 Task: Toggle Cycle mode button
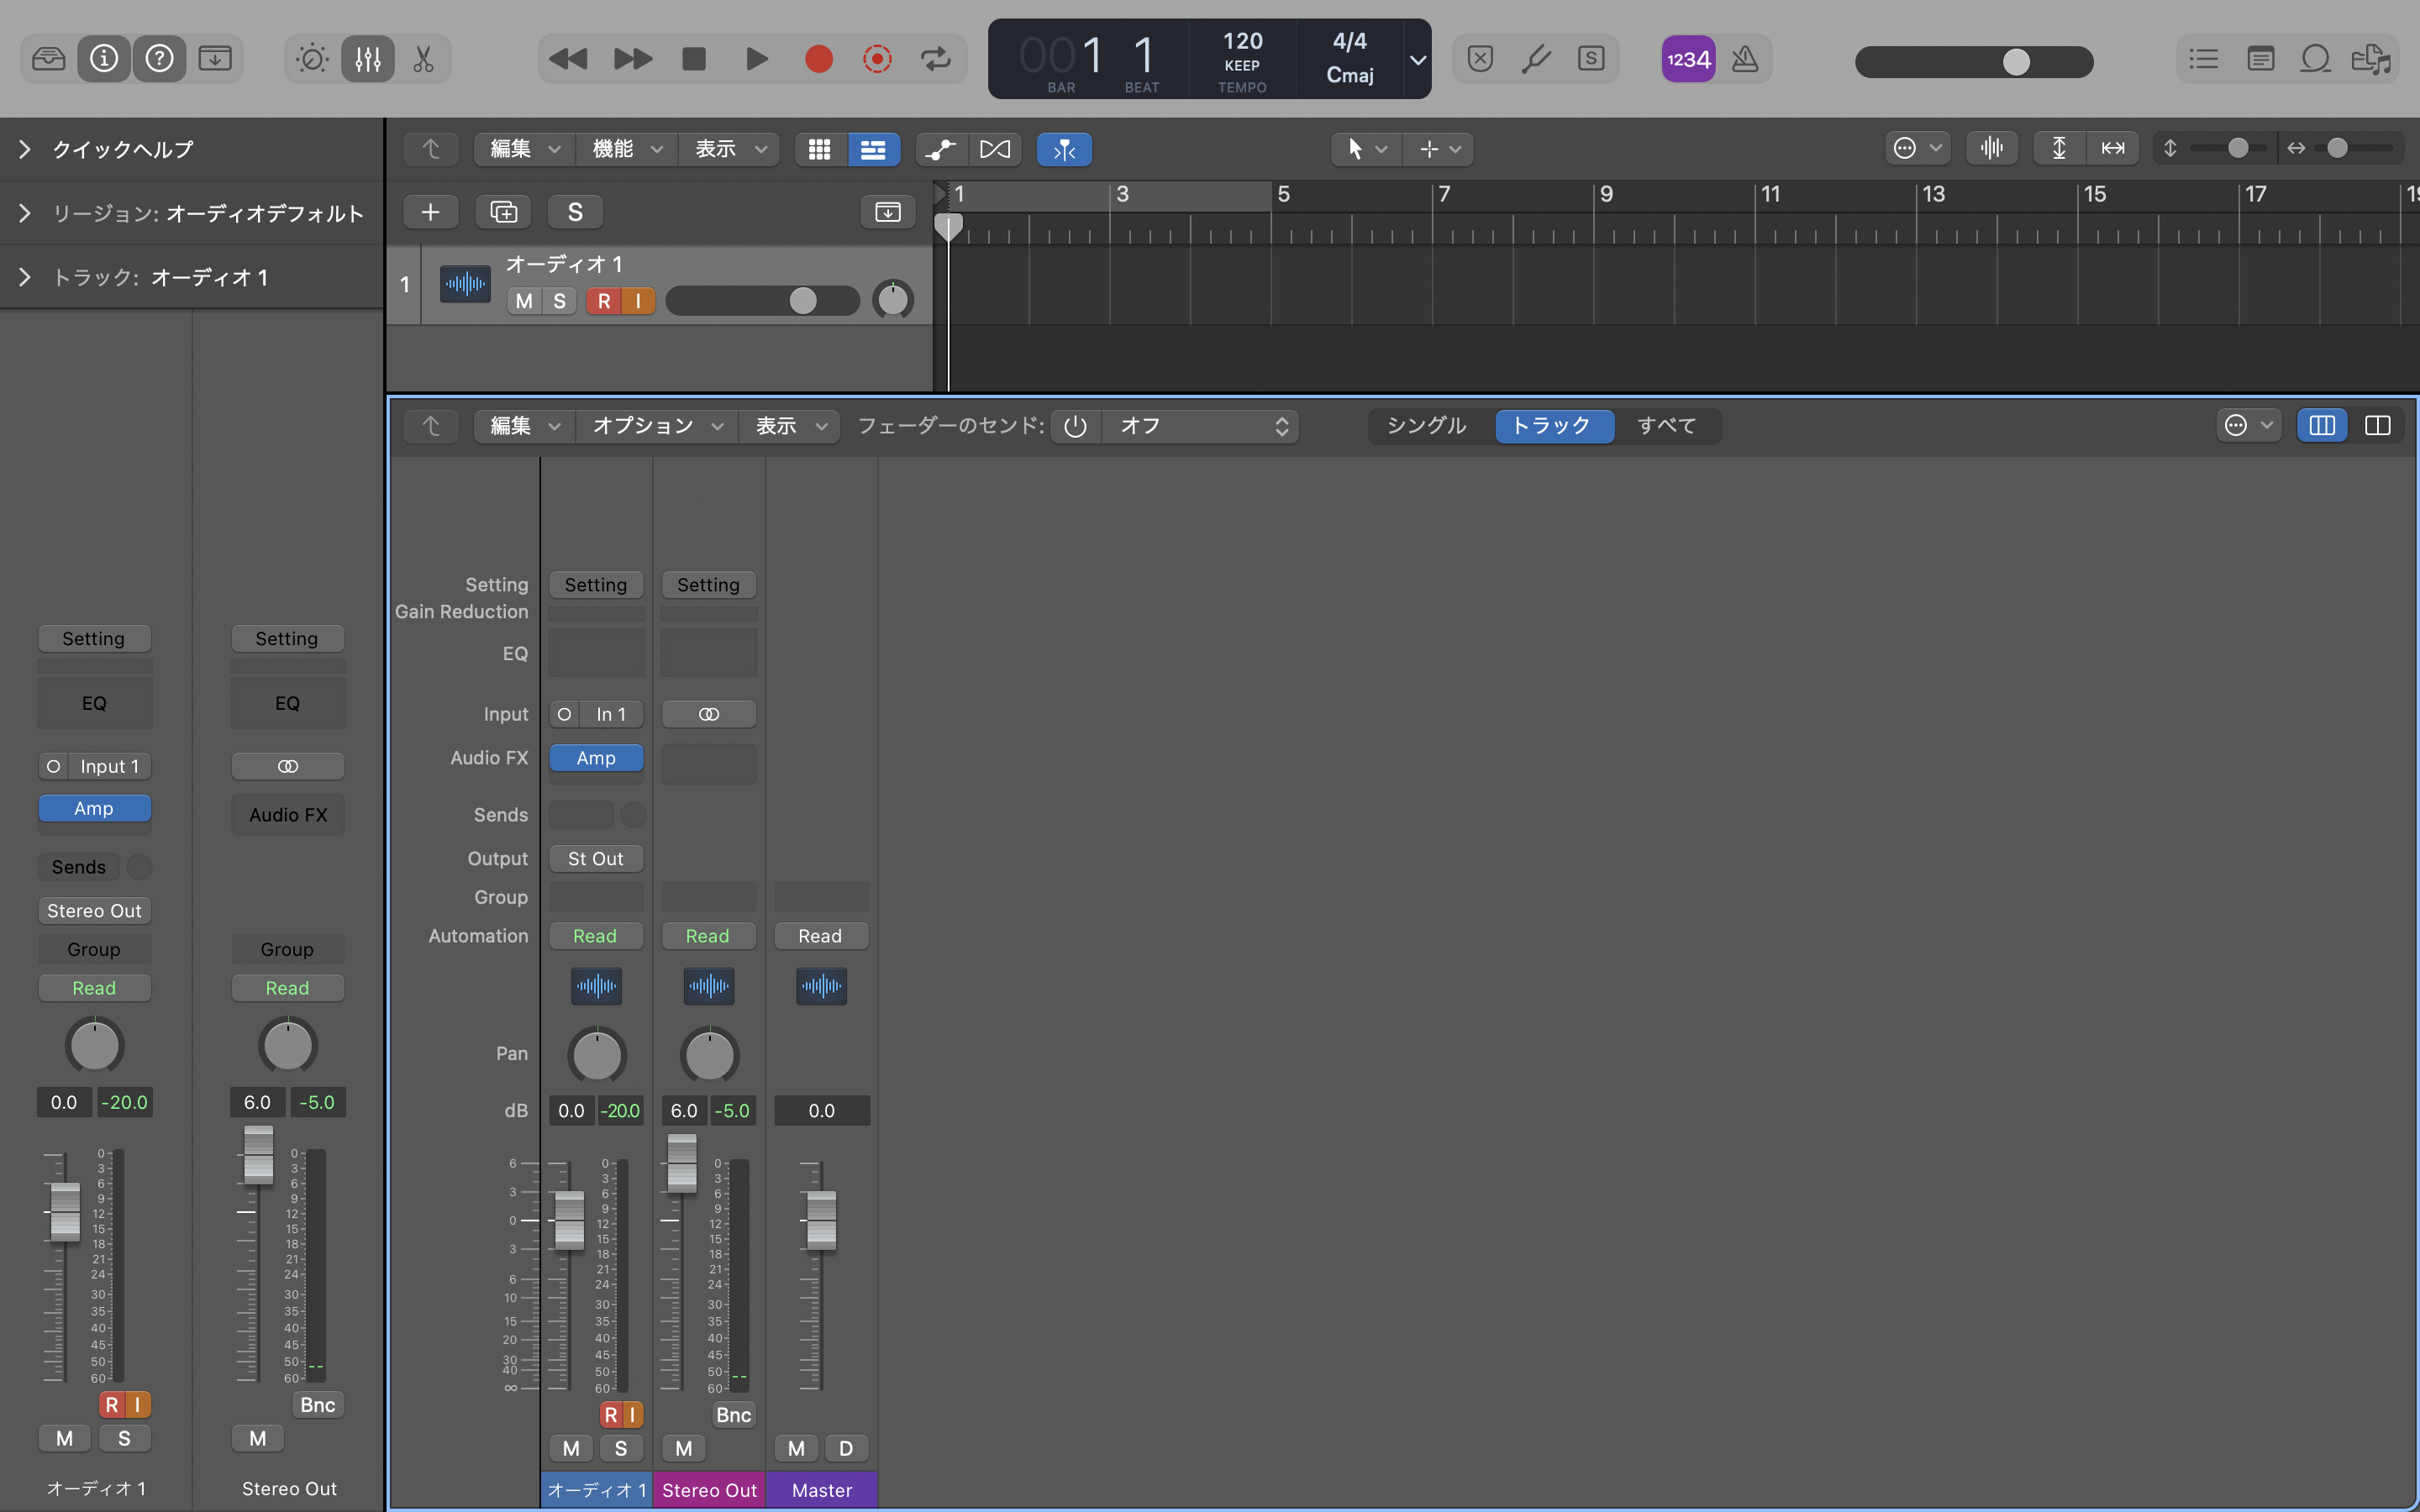pos(936,59)
